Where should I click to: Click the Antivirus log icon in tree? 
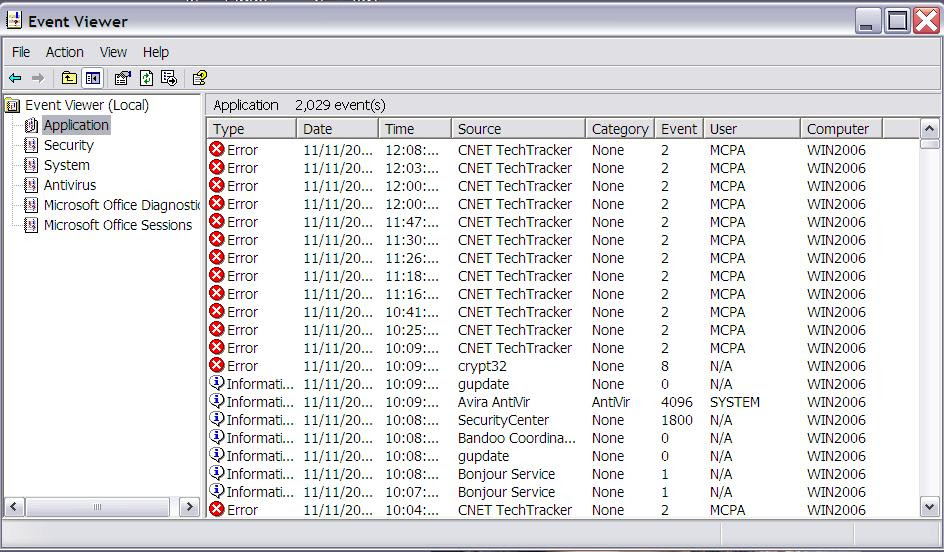31,185
